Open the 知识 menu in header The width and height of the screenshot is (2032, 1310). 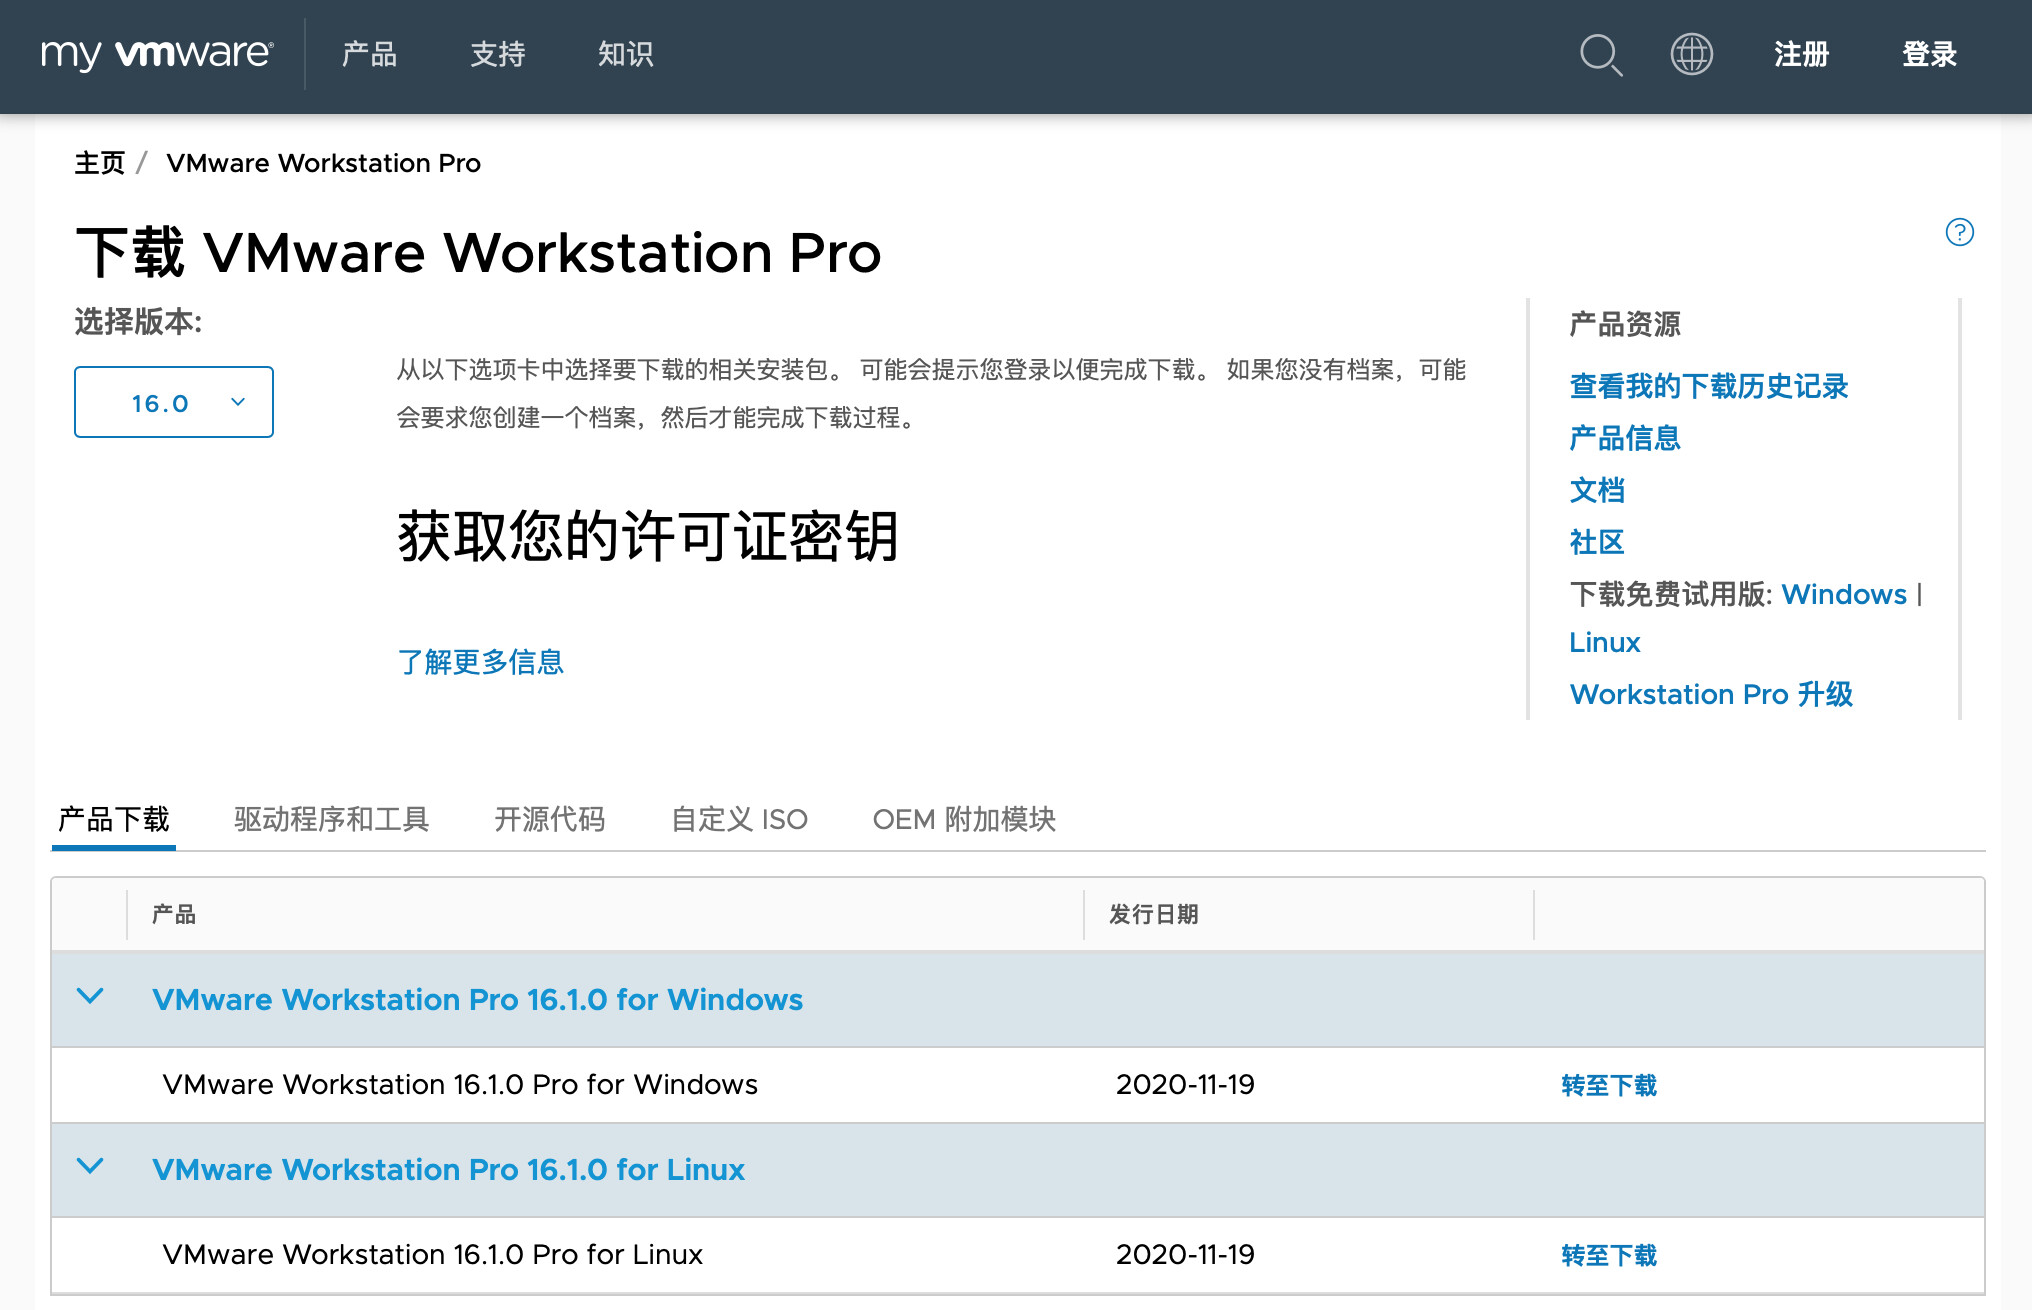625,54
